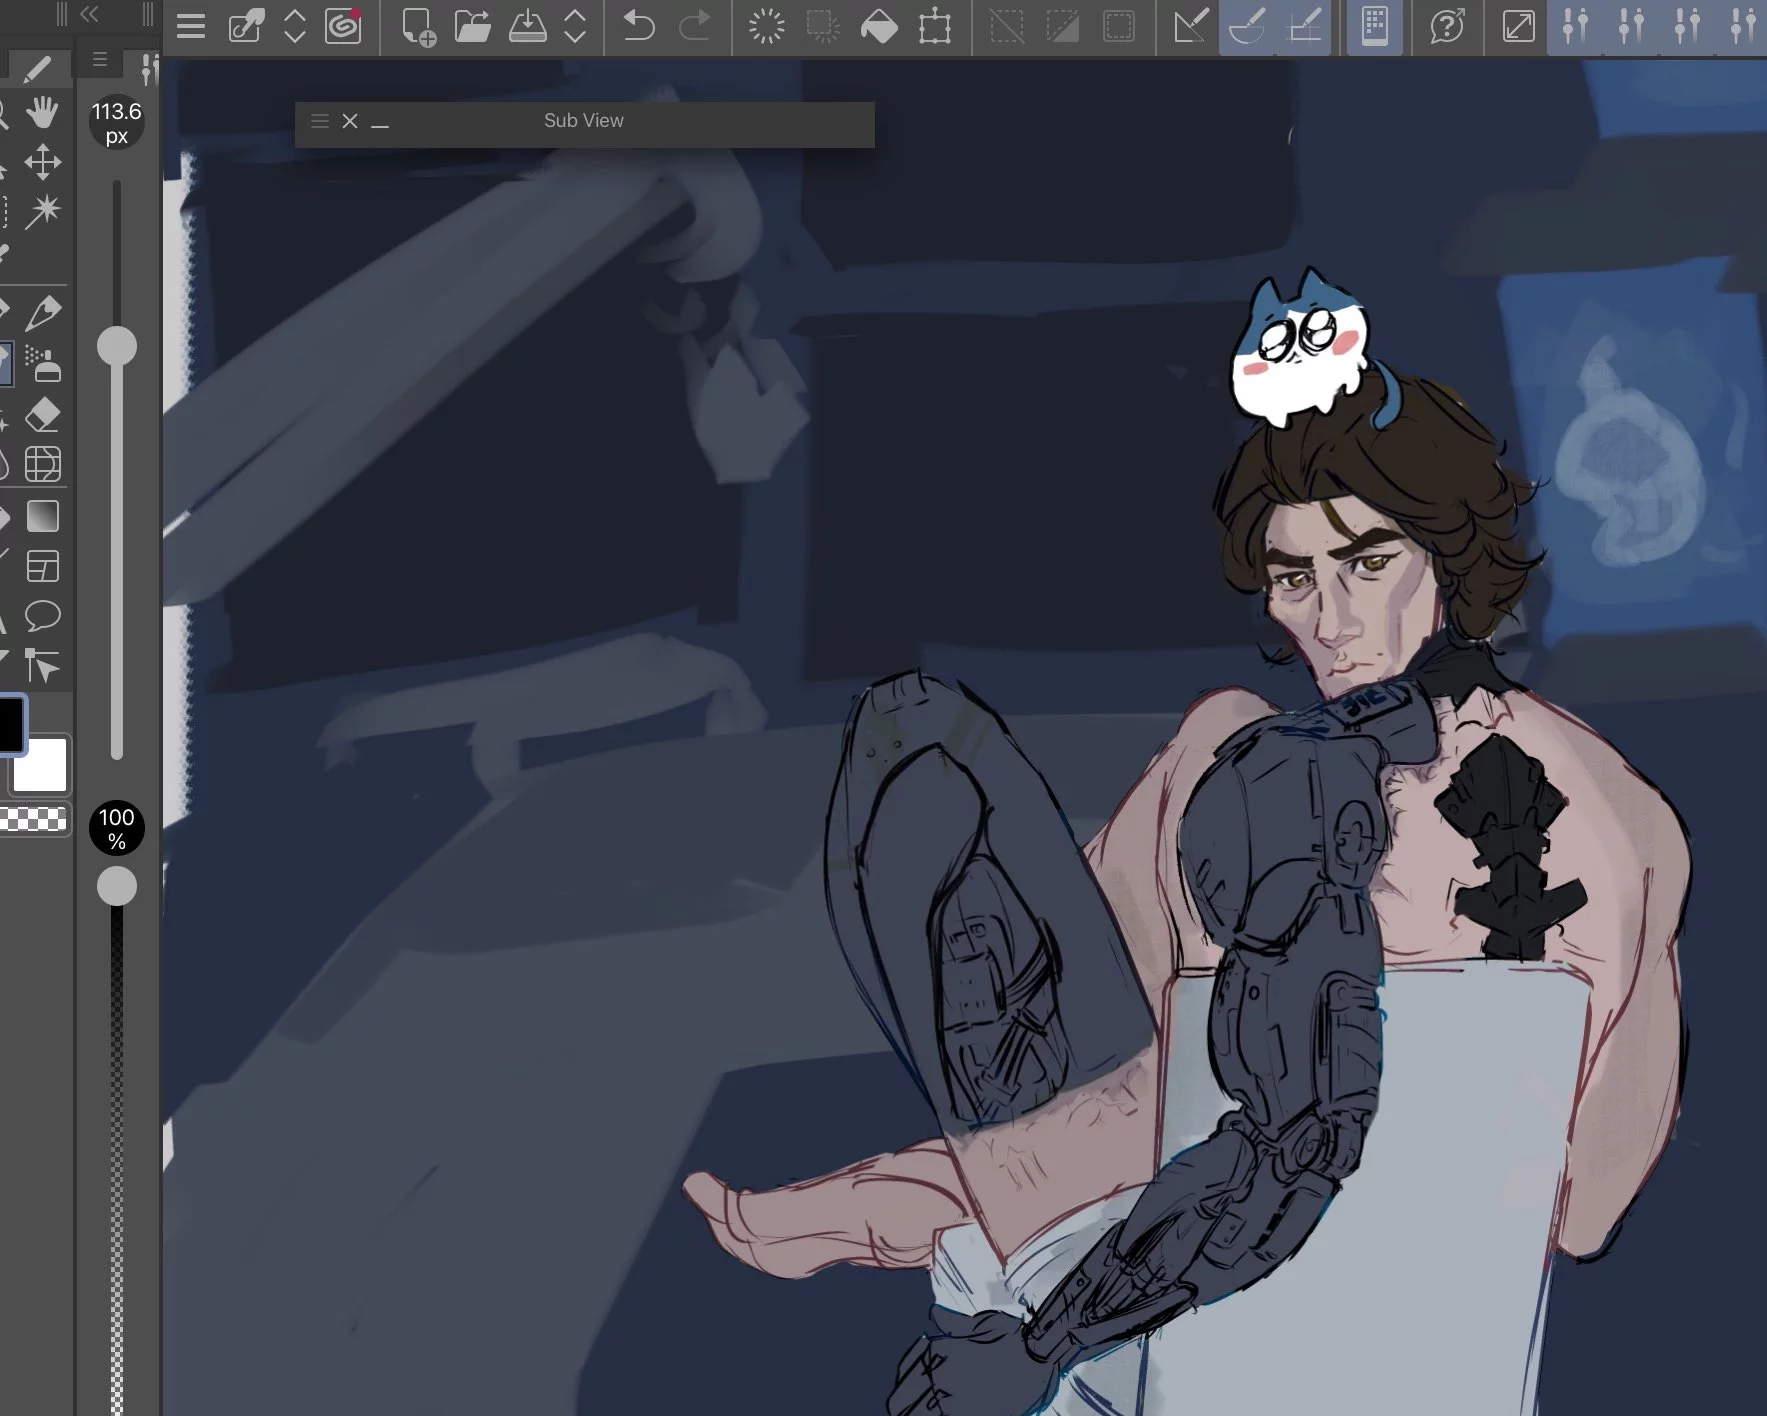The height and width of the screenshot is (1416, 1767).
Task: Click the Clear layer icon
Action: click(x=767, y=26)
